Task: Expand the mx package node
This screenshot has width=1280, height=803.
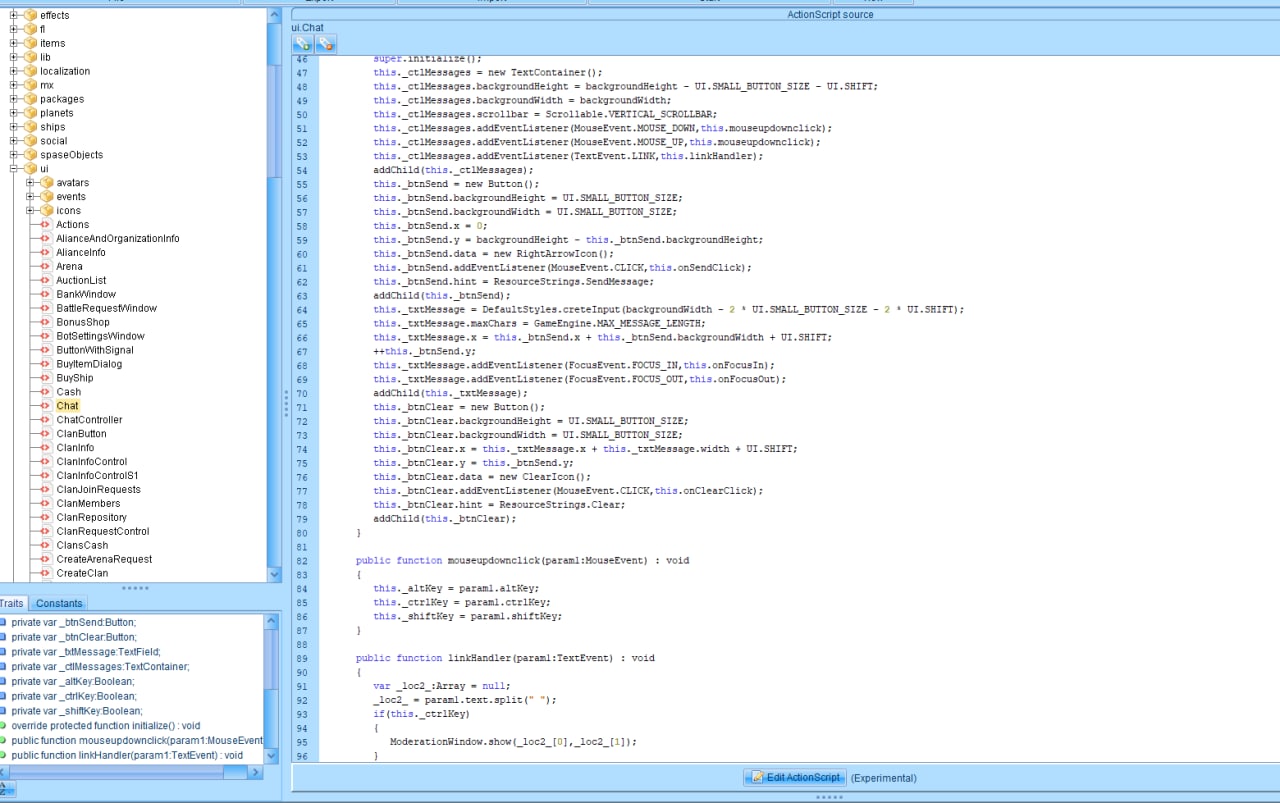Action: [14, 85]
